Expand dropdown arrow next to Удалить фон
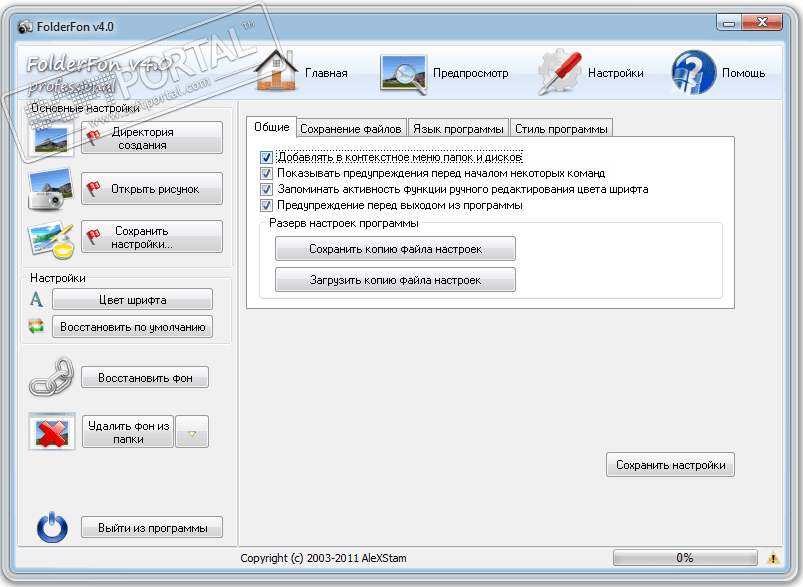The image size is (803, 587). tap(192, 432)
